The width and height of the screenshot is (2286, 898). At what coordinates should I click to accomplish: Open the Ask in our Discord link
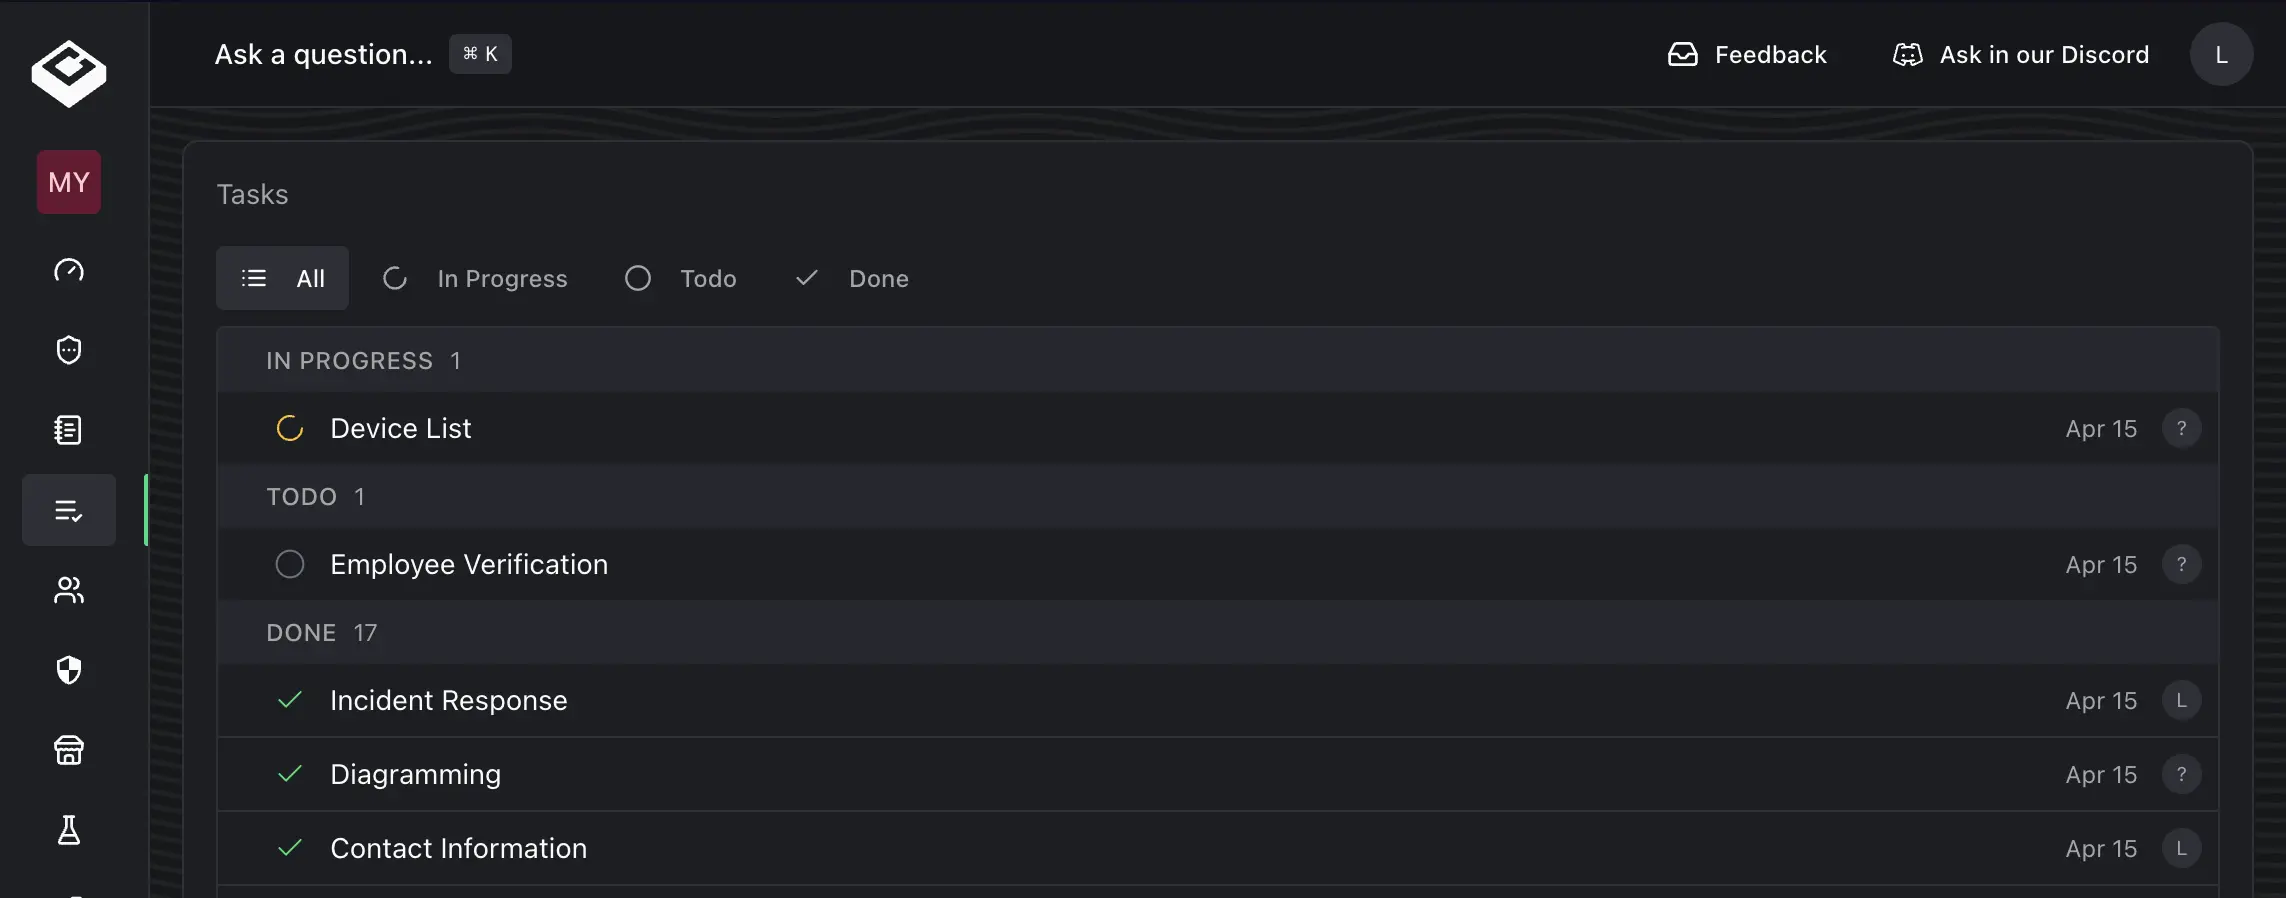point(2021,54)
